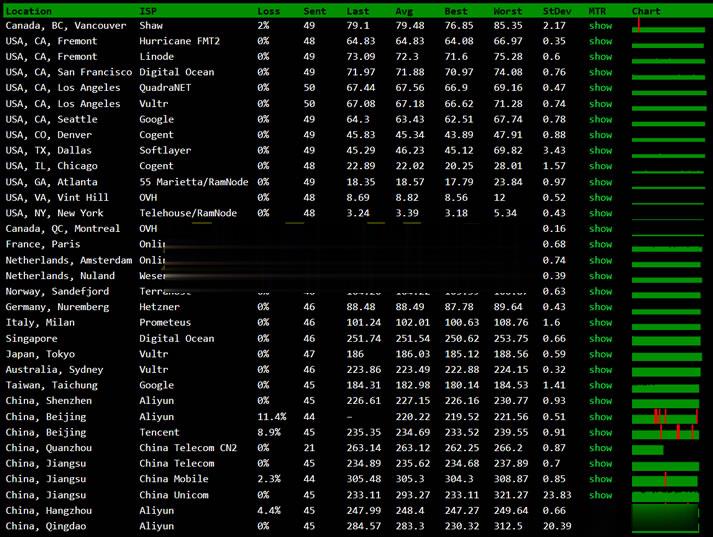This screenshot has height=537, width=713.
Task: Open latency chart for Vancouver Shaw row
Action: point(668,26)
